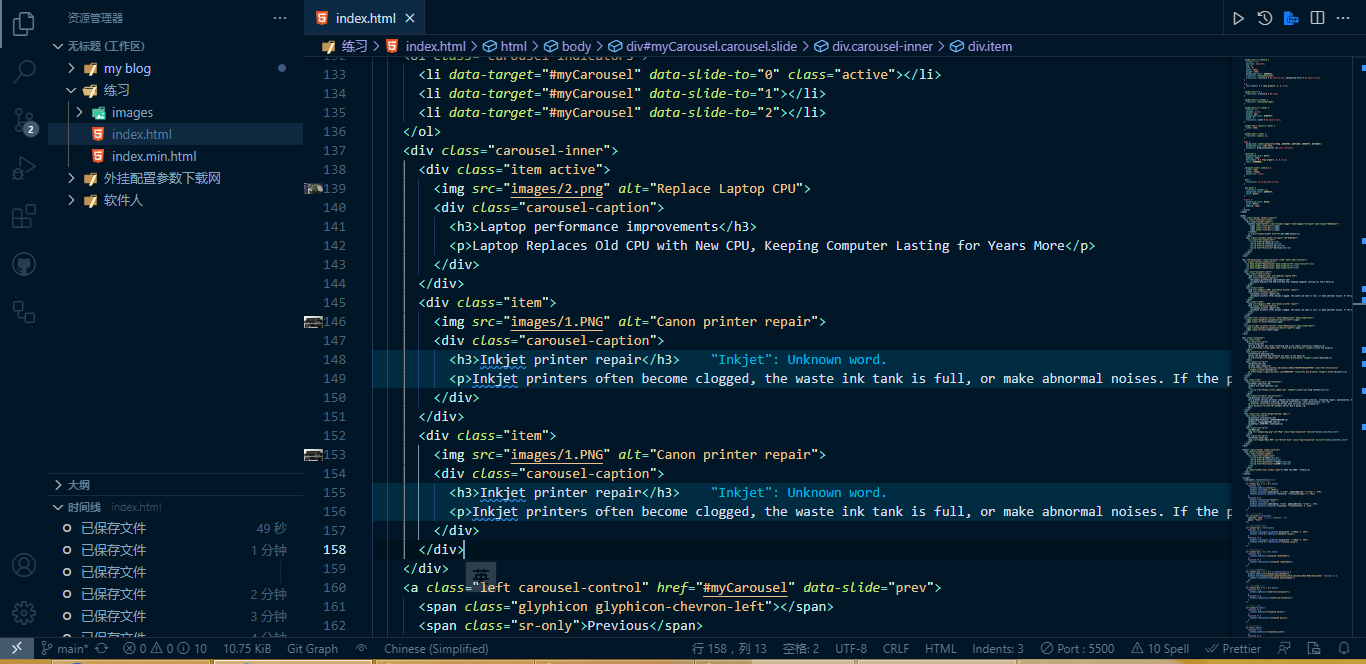1366x664 pixels.
Task: Open the Search view in activity bar
Action: pos(24,71)
